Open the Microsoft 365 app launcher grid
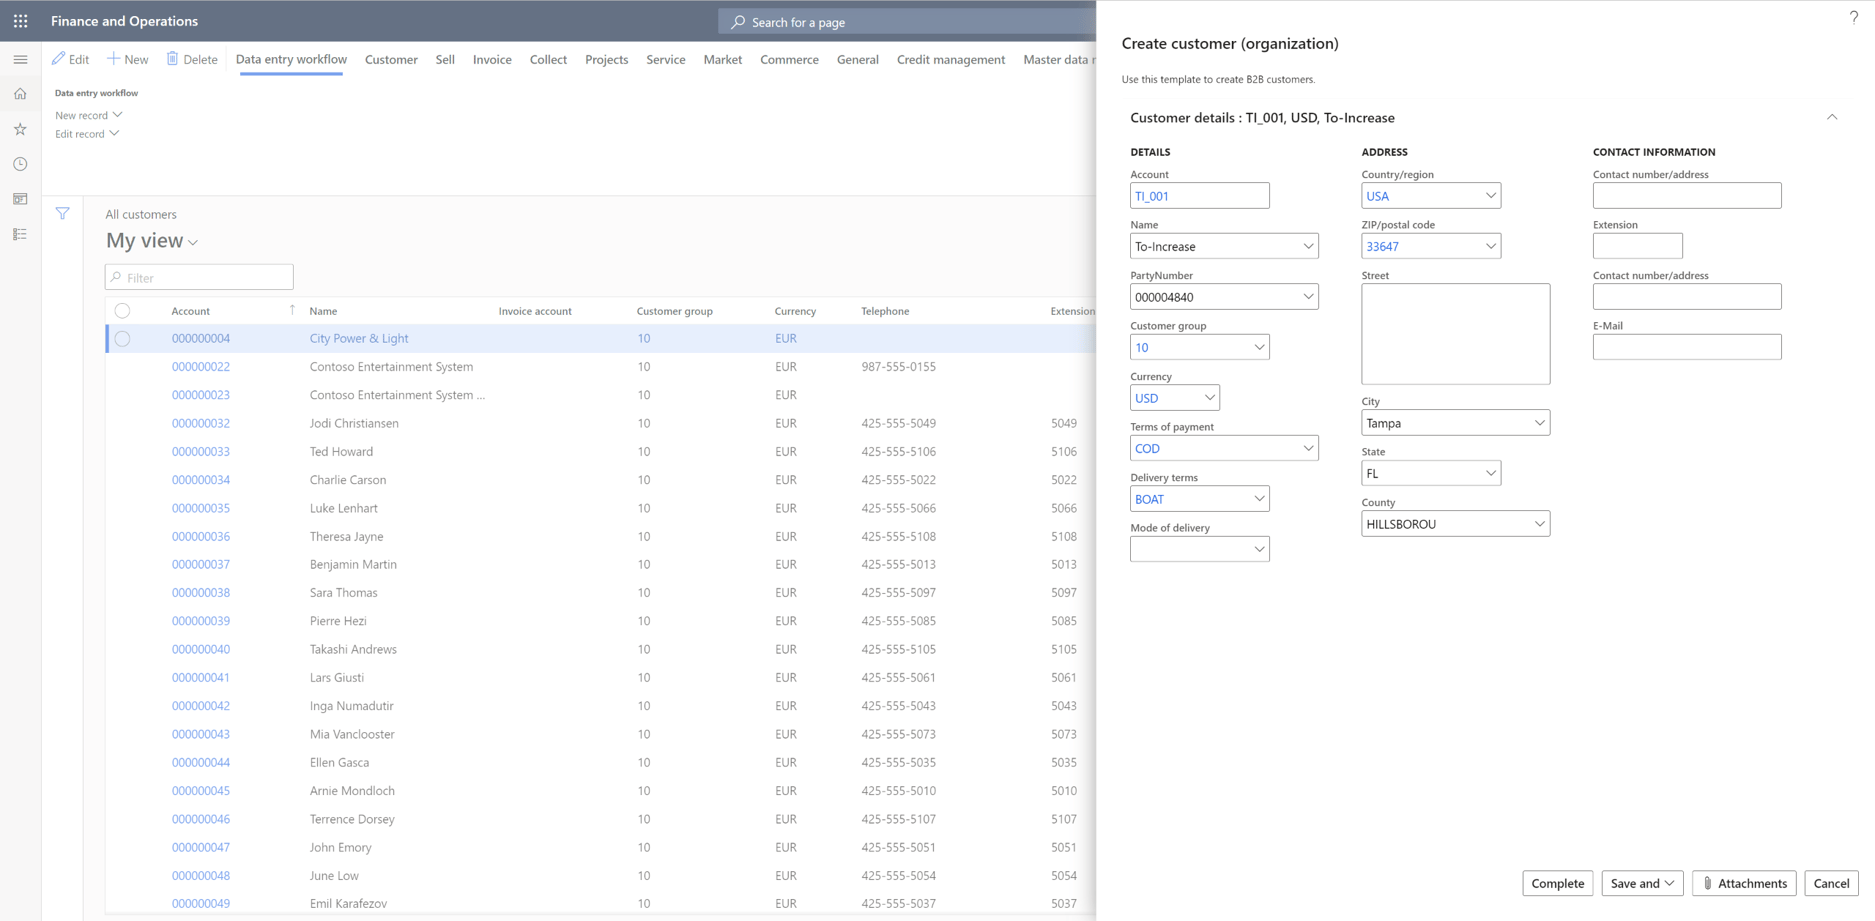The image size is (1875, 921). [20, 21]
